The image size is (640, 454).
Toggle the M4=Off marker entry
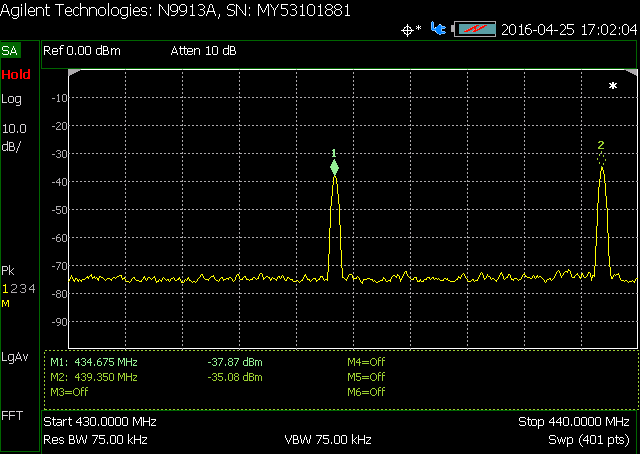[x=365, y=362]
